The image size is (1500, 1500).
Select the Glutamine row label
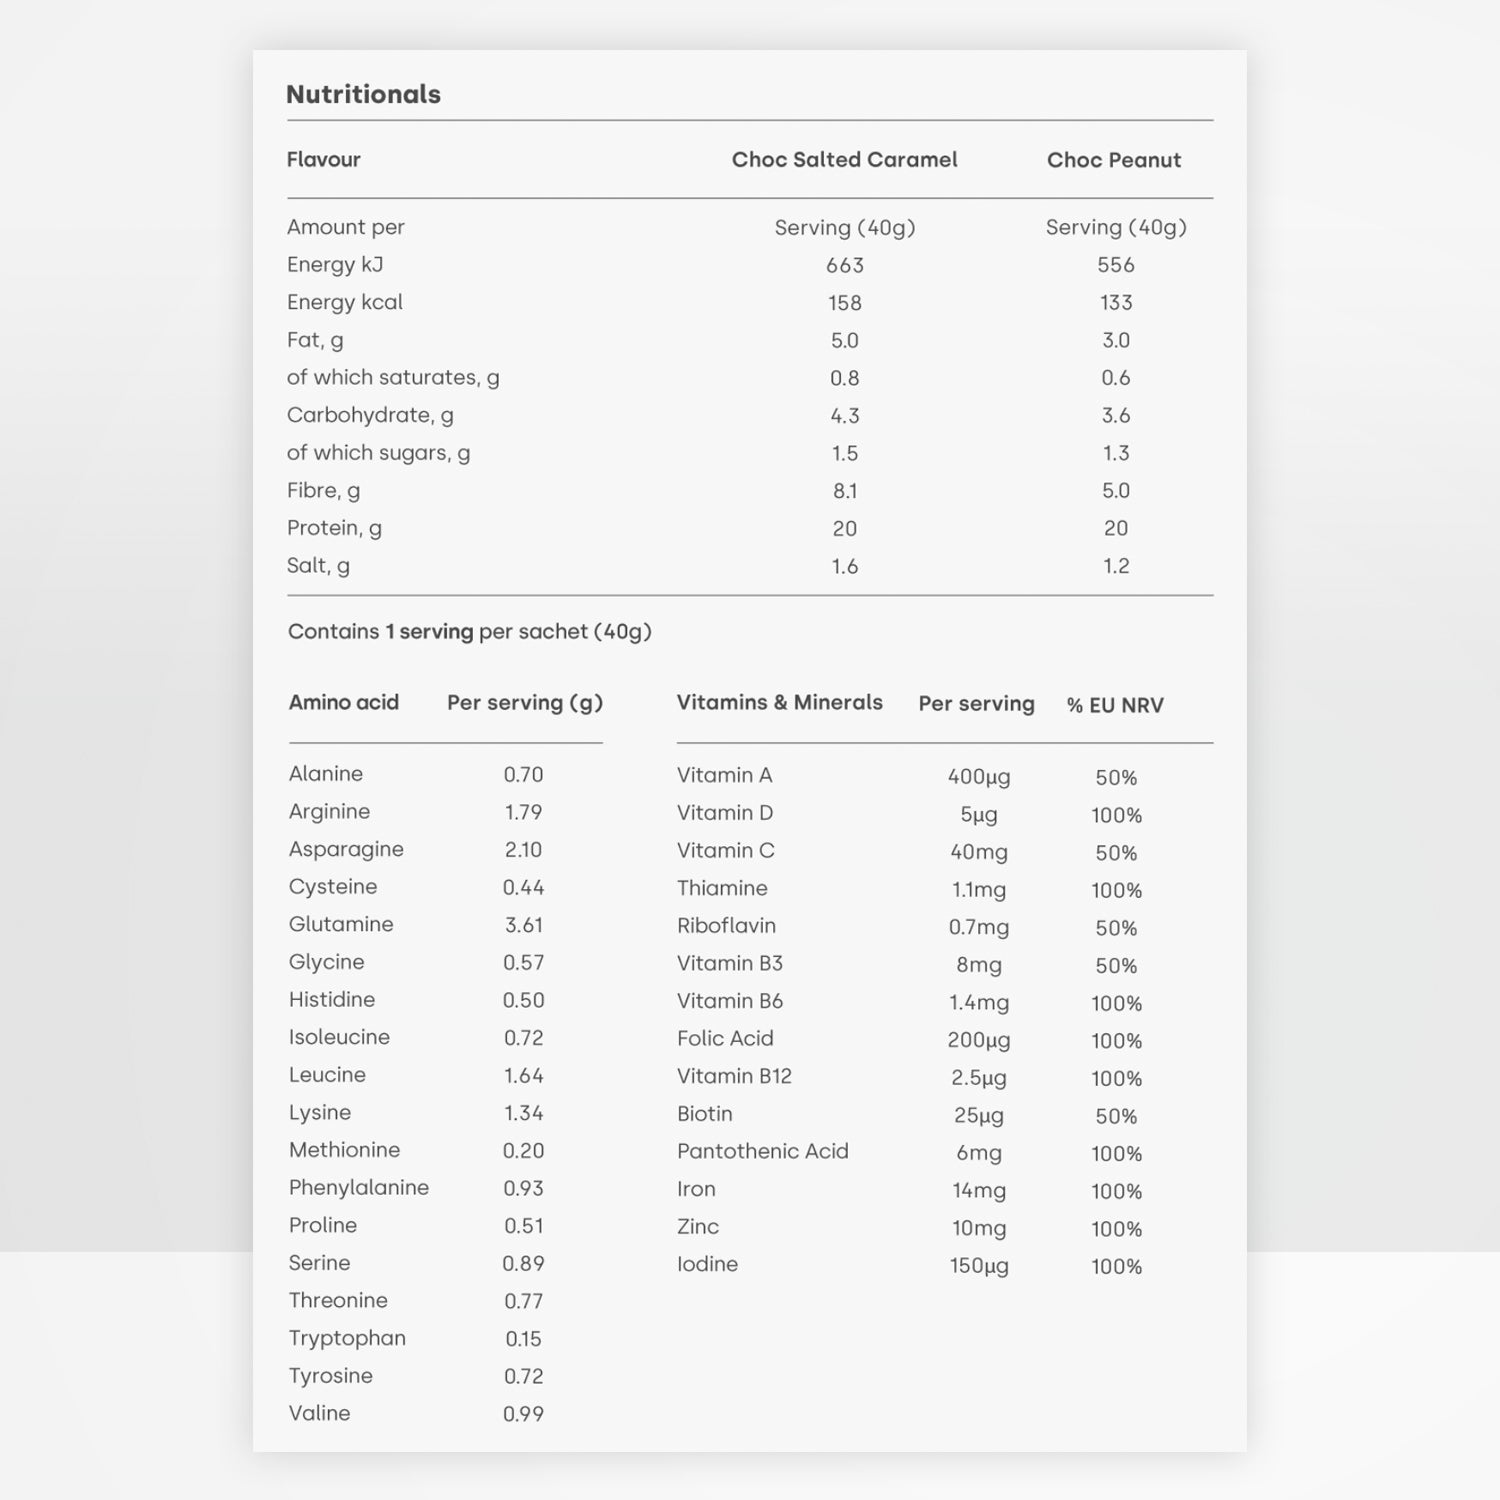pos(341,924)
